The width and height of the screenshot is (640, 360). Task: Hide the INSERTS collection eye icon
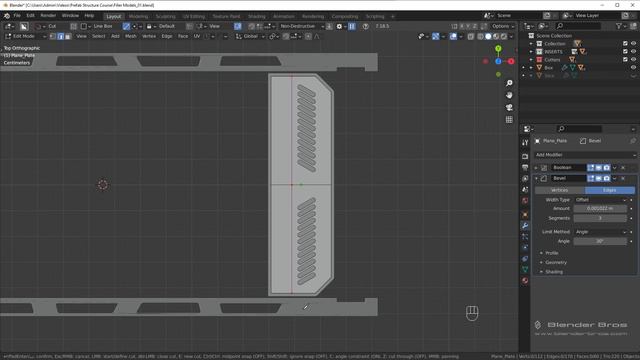click(633, 51)
